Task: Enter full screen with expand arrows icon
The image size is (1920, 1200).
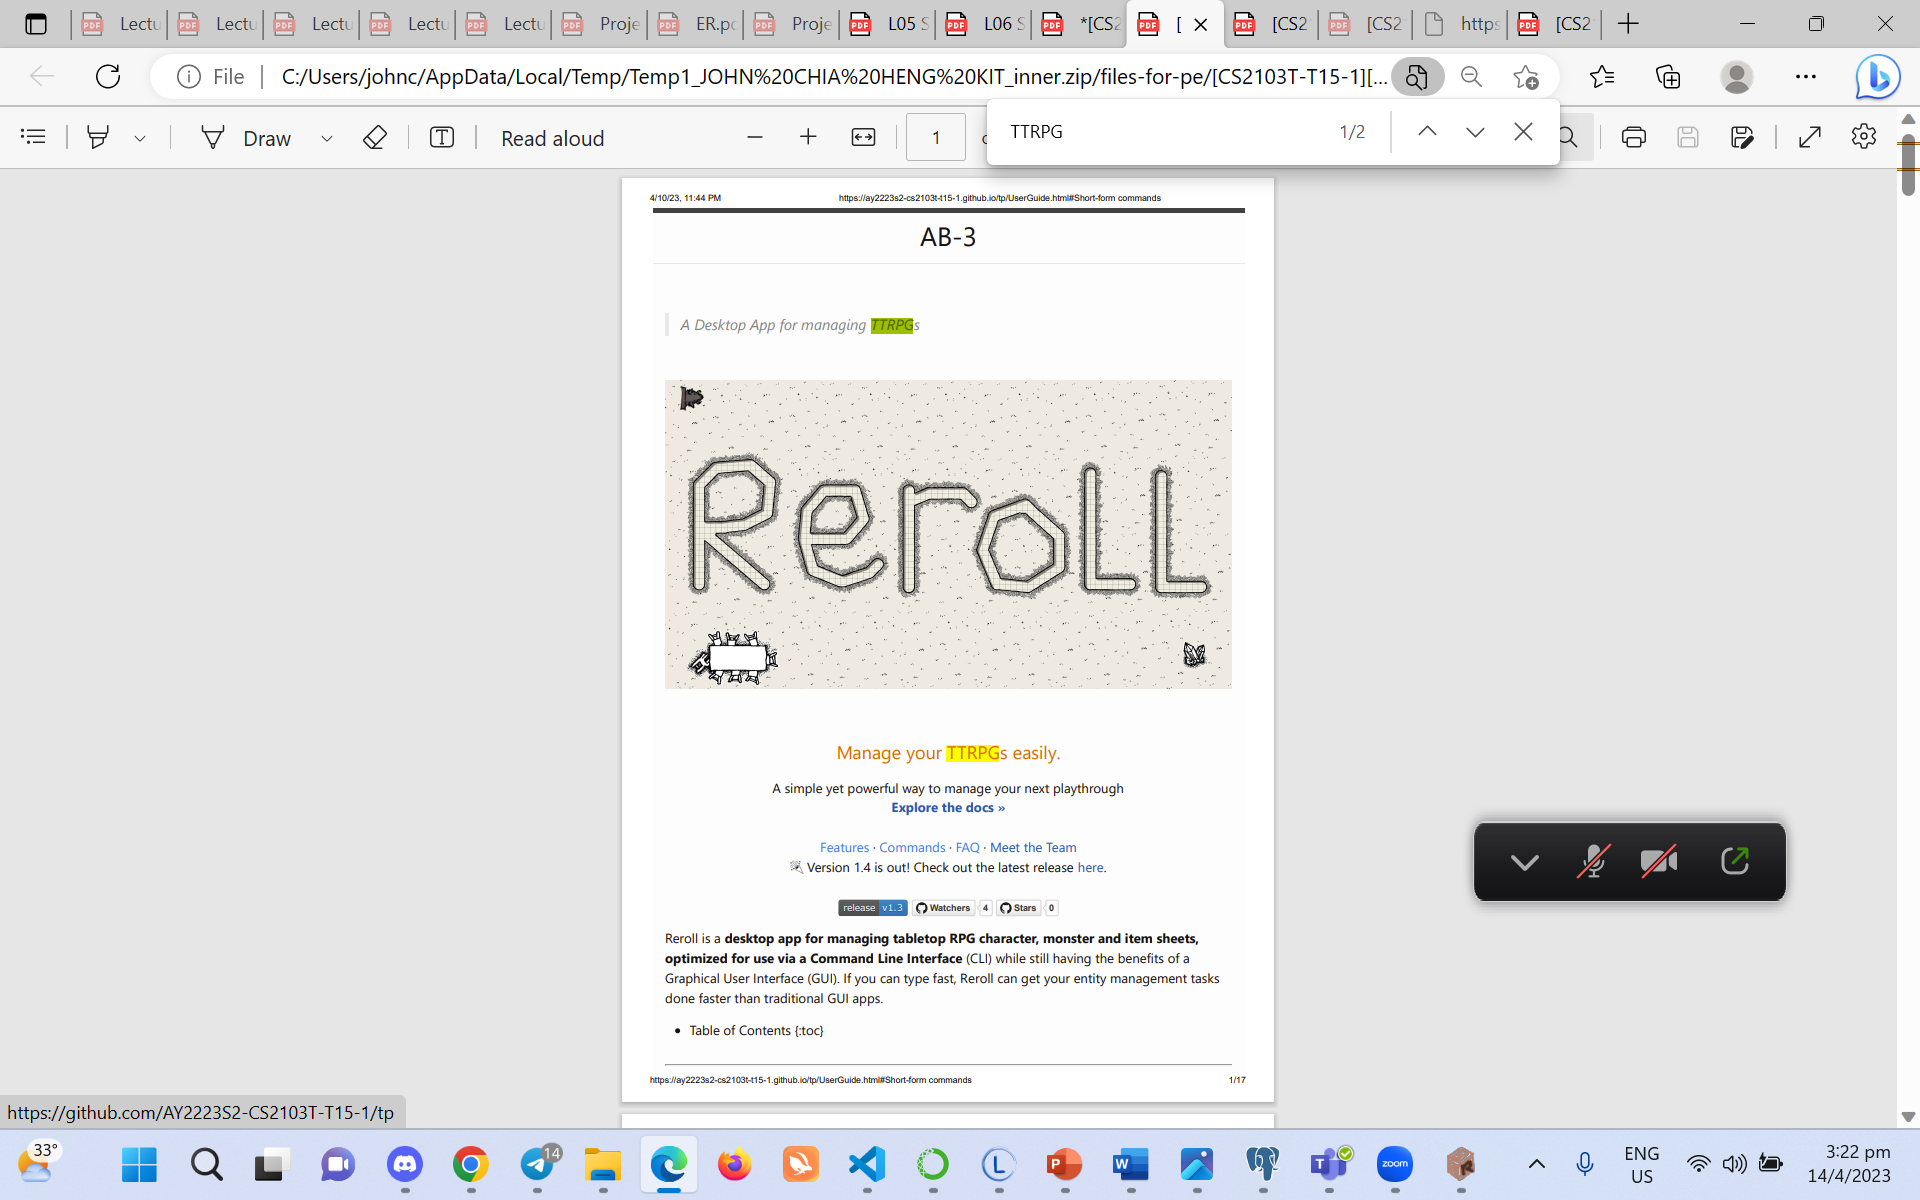Action: tap(1809, 137)
